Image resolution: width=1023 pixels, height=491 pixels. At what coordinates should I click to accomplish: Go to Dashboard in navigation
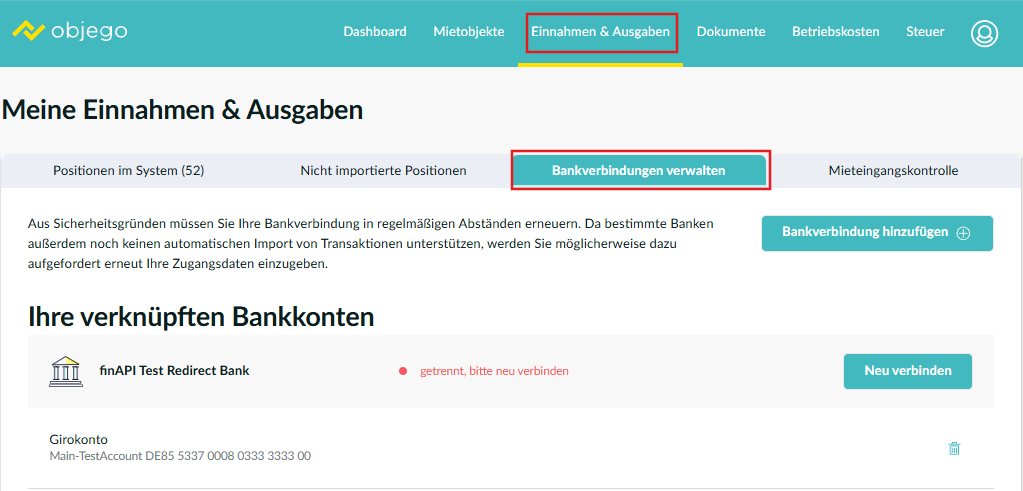[x=375, y=32]
